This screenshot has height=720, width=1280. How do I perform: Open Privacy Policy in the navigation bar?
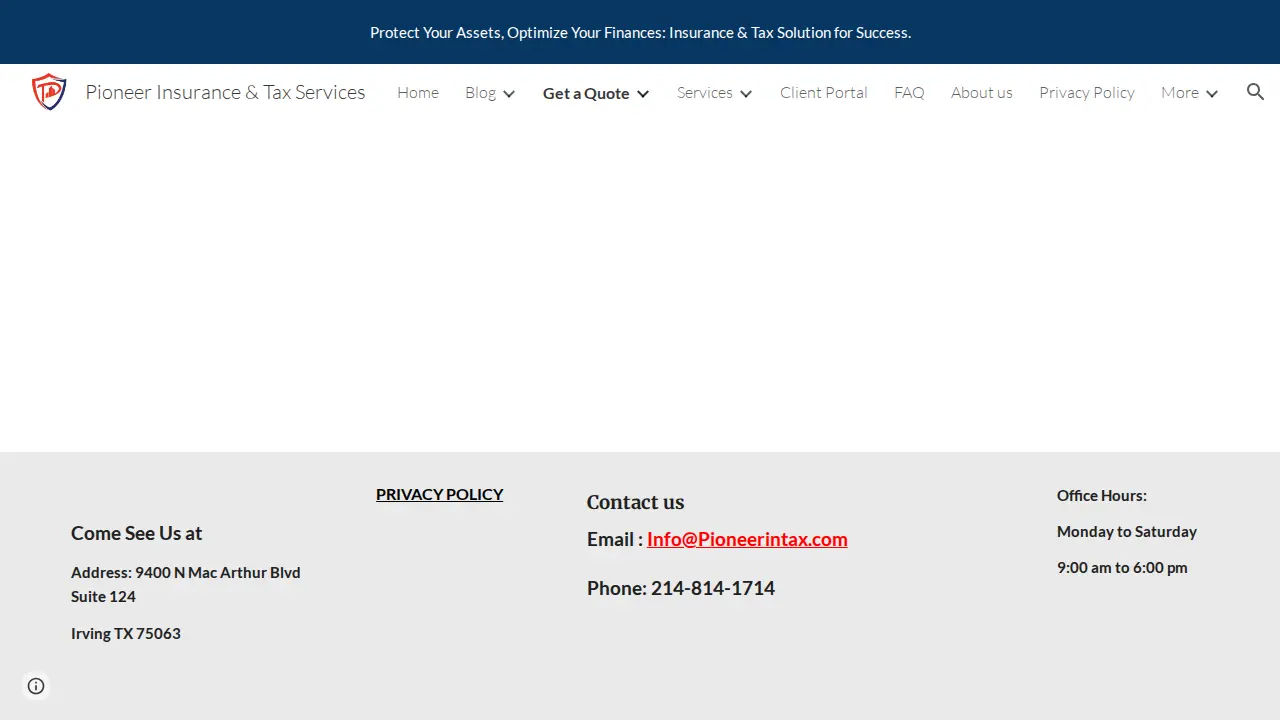point(1087,92)
